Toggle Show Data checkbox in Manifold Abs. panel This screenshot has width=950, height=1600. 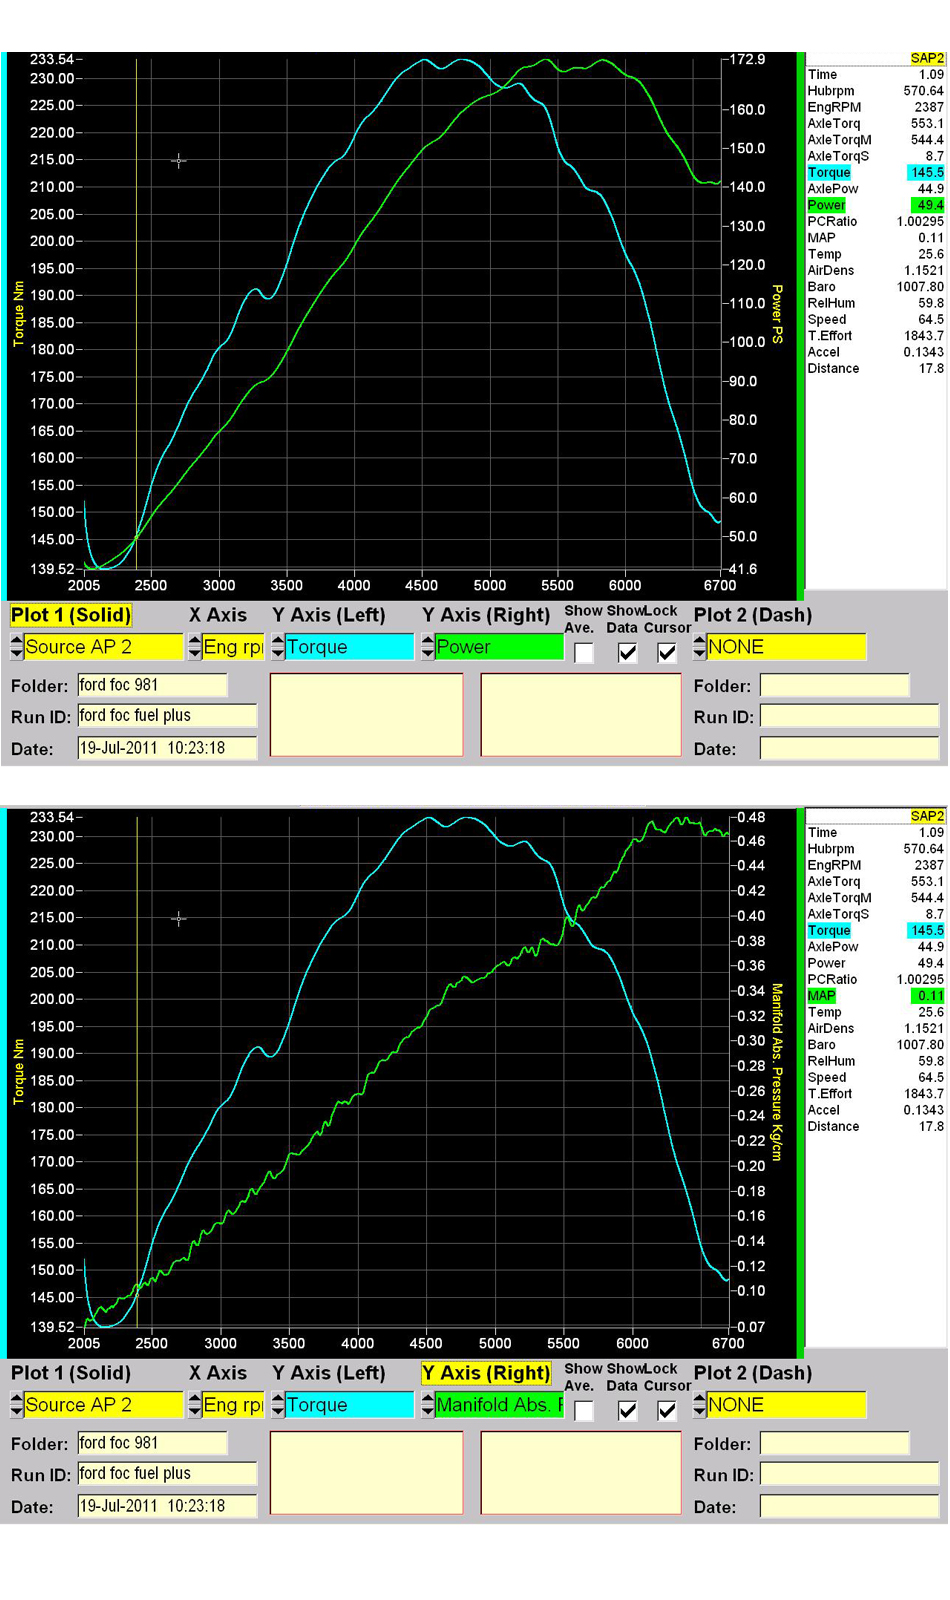[x=627, y=1411]
